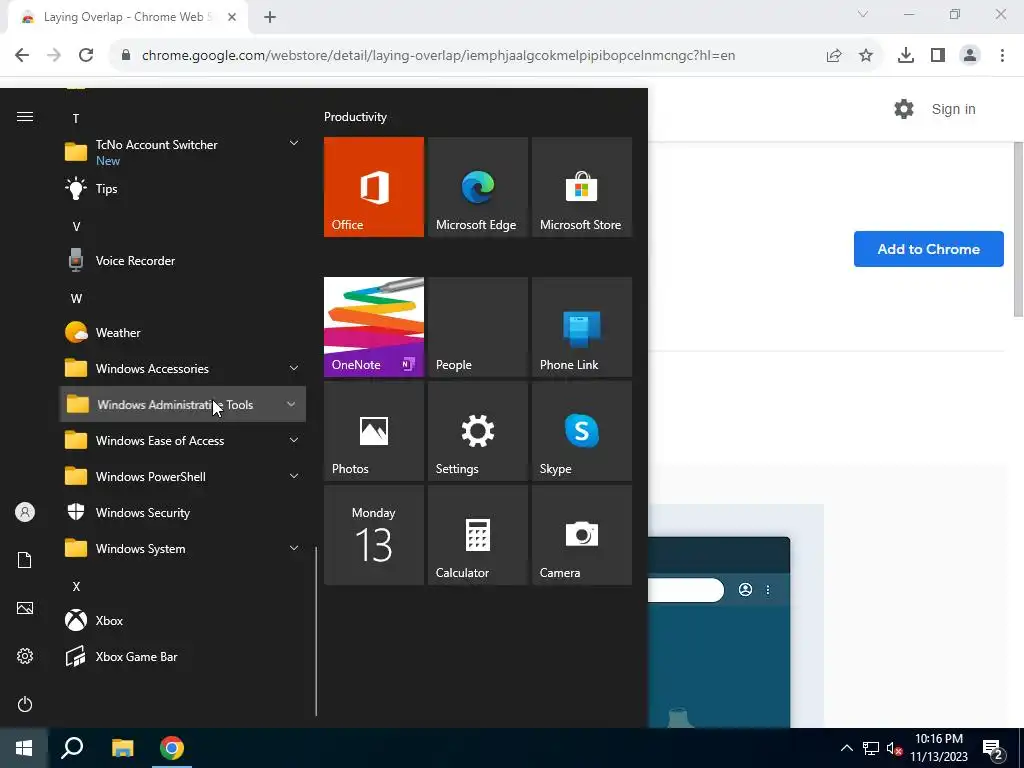Open the Microsoft Store tile
The width and height of the screenshot is (1024, 768).
coord(582,187)
